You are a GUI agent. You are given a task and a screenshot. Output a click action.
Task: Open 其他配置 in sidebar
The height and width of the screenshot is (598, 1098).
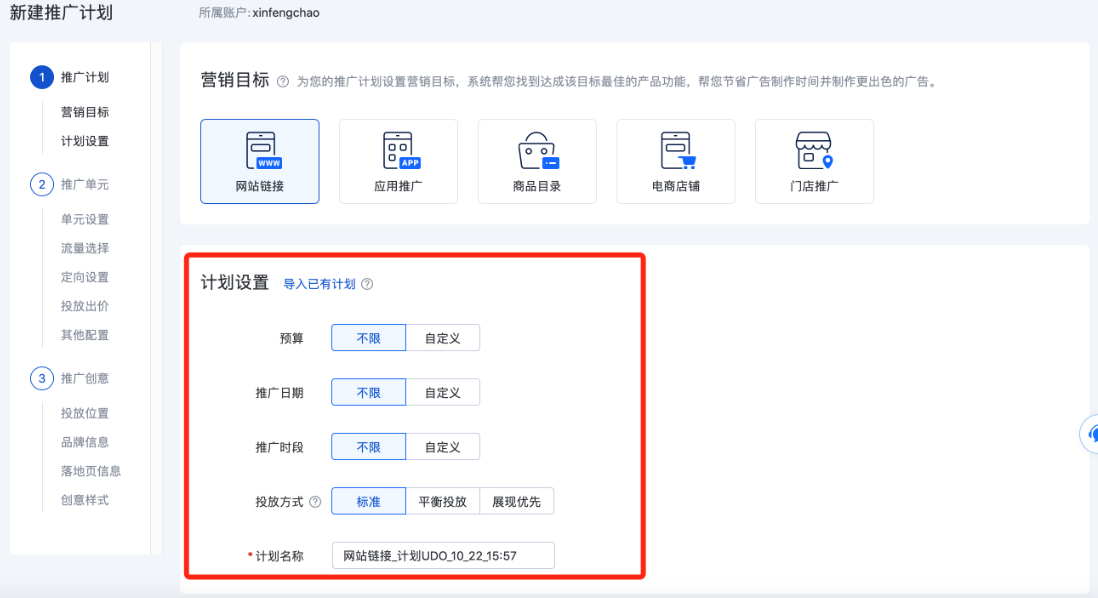(x=85, y=335)
